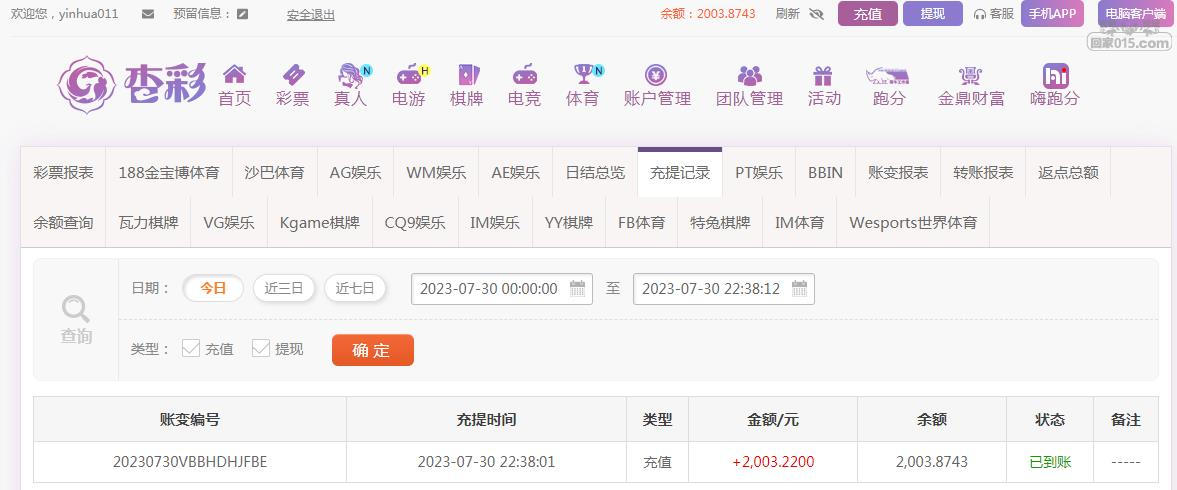
Task: Open customer service headset icon
Action: pos(979,14)
